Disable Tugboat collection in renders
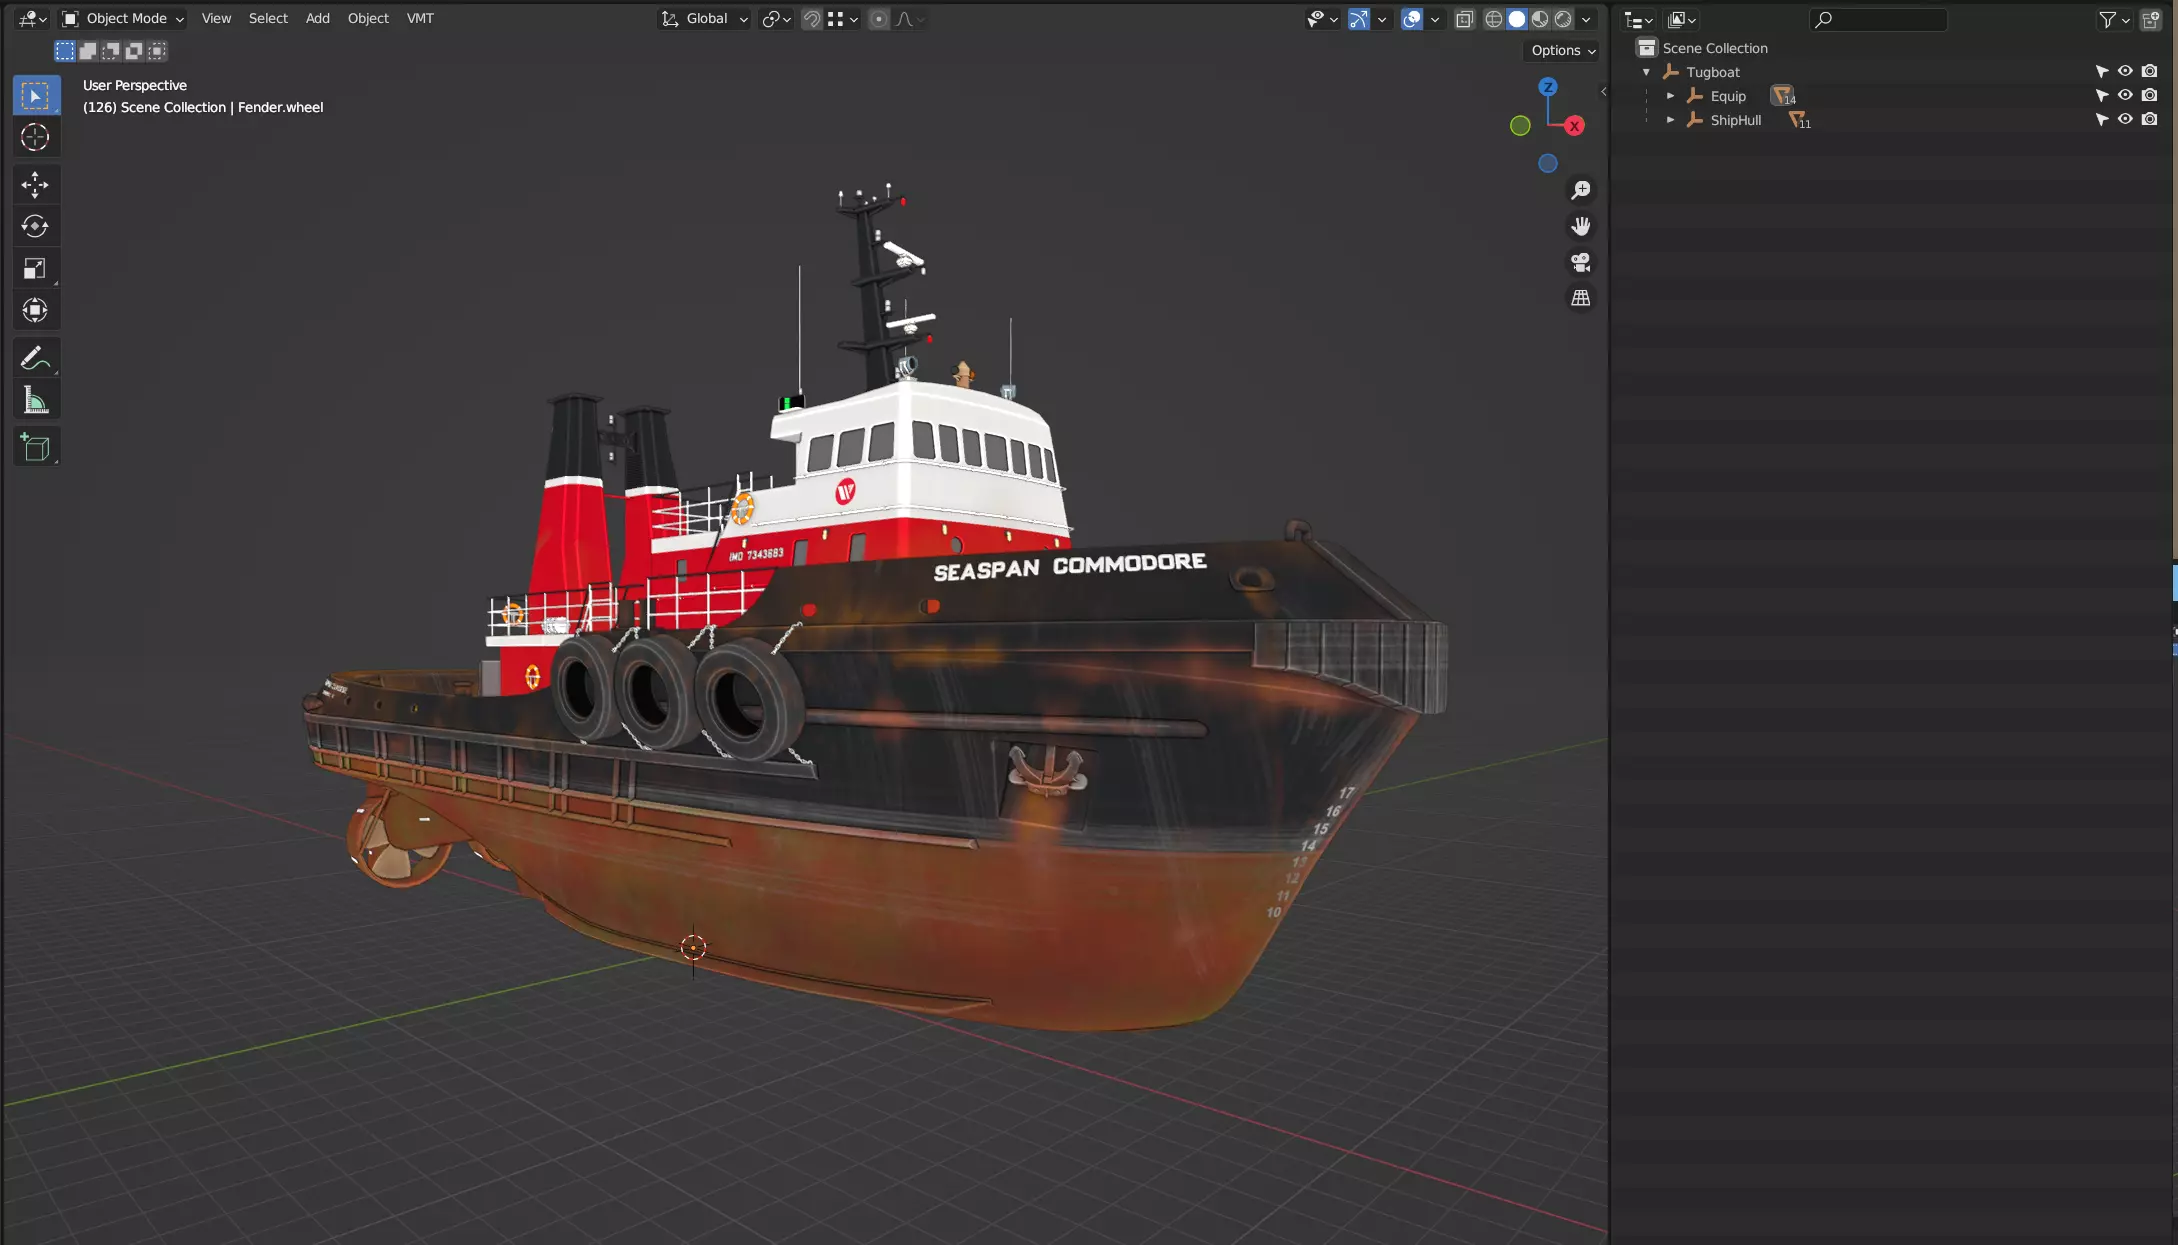Image resolution: width=2178 pixels, height=1245 pixels. pyautogui.click(x=2150, y=71)
